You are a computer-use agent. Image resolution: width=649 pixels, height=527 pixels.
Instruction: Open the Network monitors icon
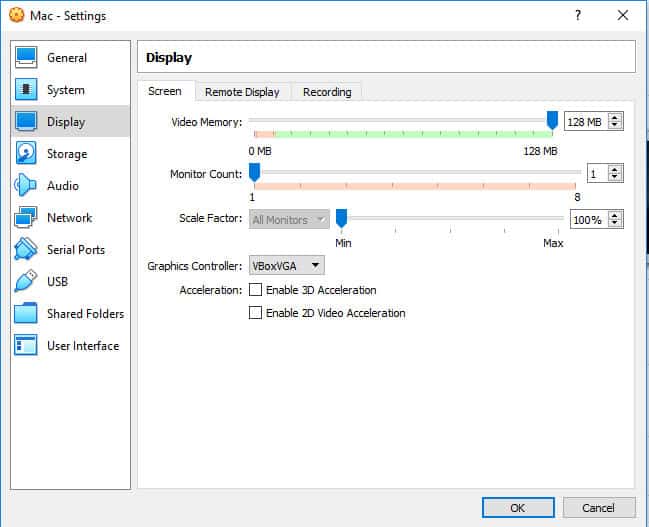[26, 217]
